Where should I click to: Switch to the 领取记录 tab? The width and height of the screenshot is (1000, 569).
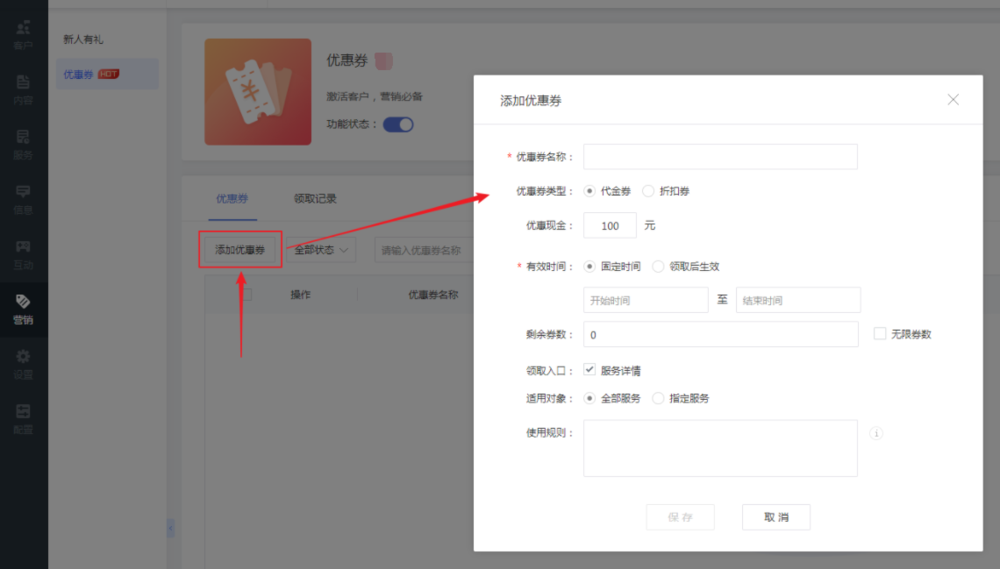tap(315, 198)
